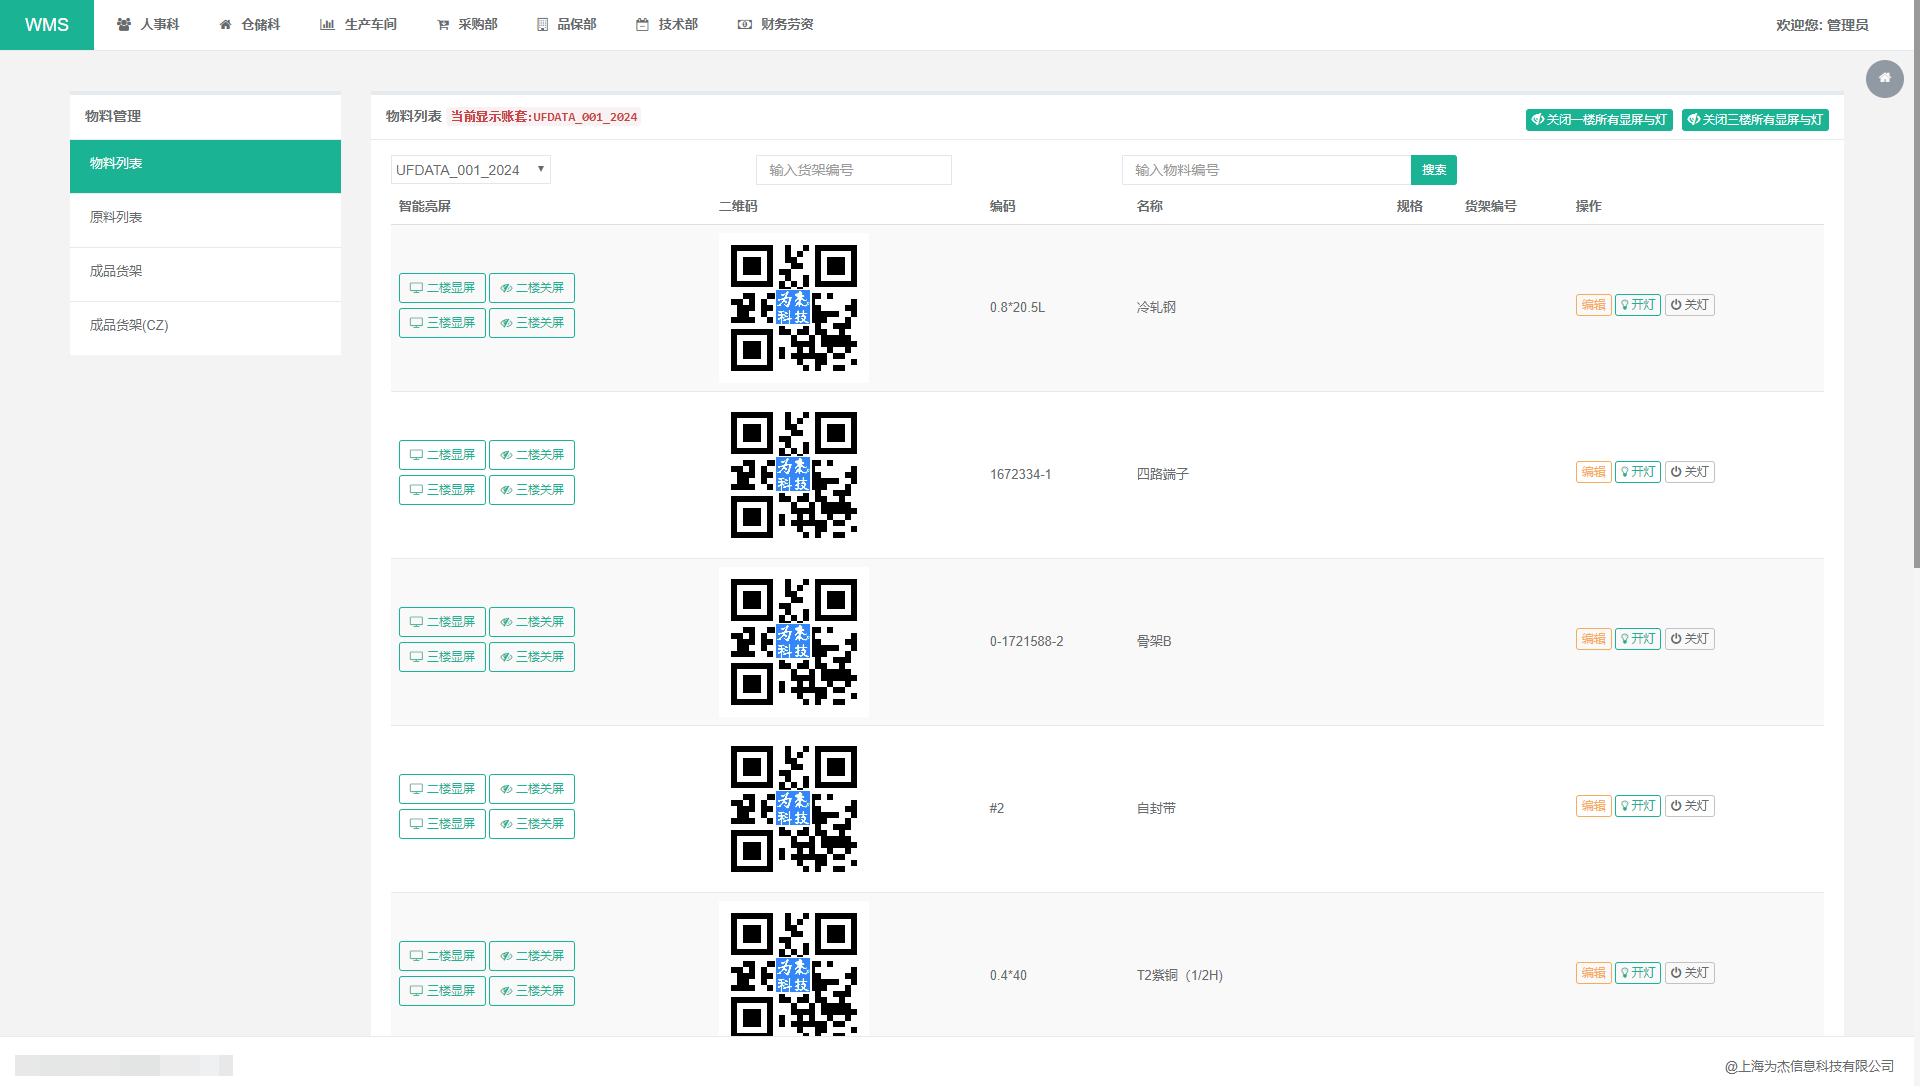Image resolution: width=1920 pixels, height=1086 pixels.
Task: Open the 仓储科 menu
Action: tap(250, 25)
